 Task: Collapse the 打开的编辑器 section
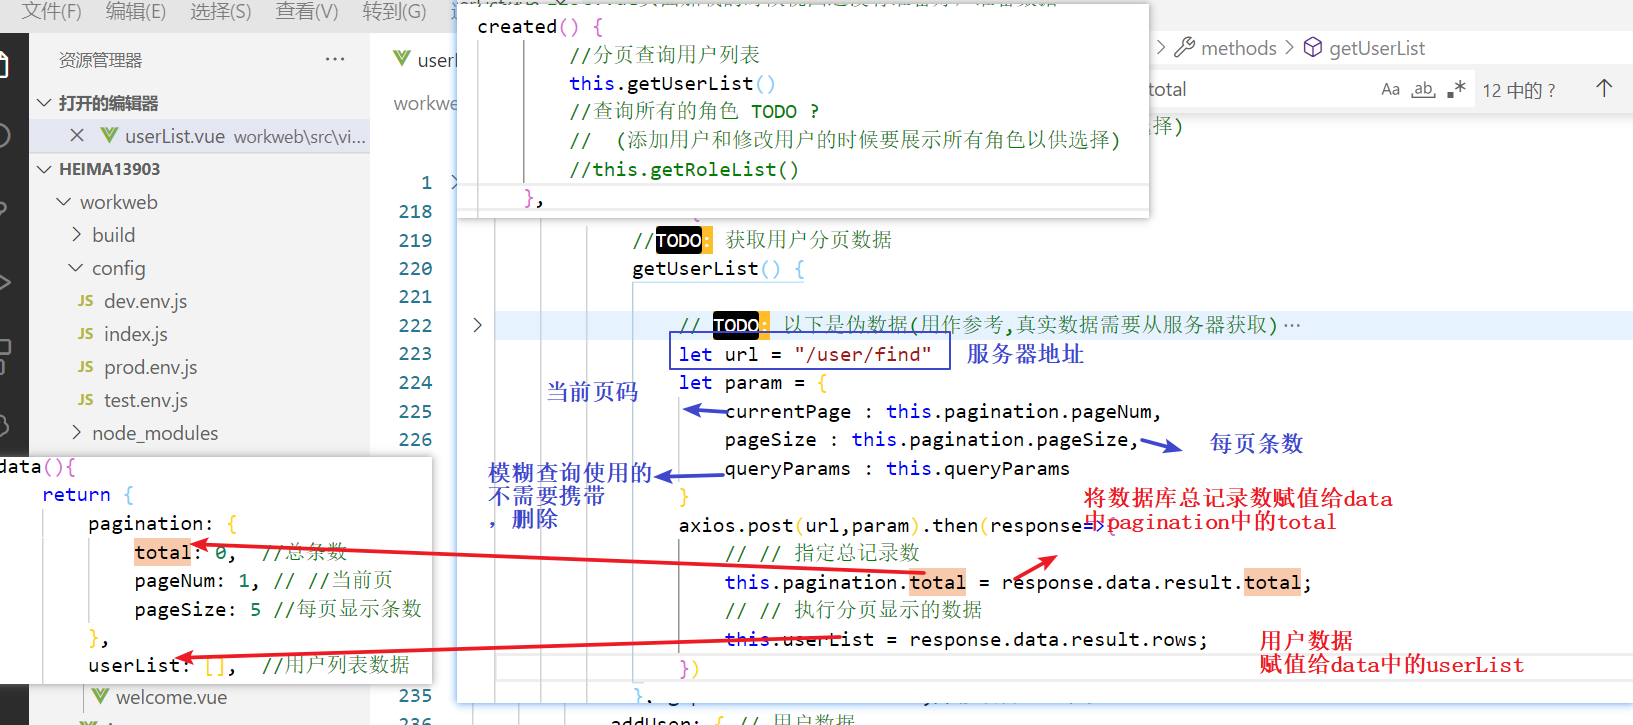coord(44,103)
